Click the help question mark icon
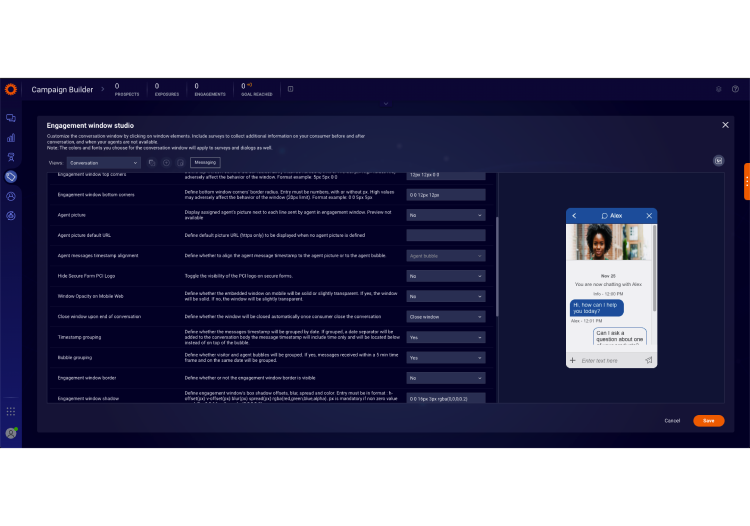 (735, 89)
